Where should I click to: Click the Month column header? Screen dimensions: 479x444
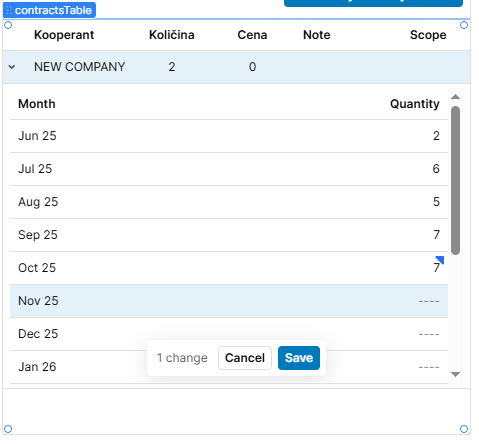pos(37,104)
